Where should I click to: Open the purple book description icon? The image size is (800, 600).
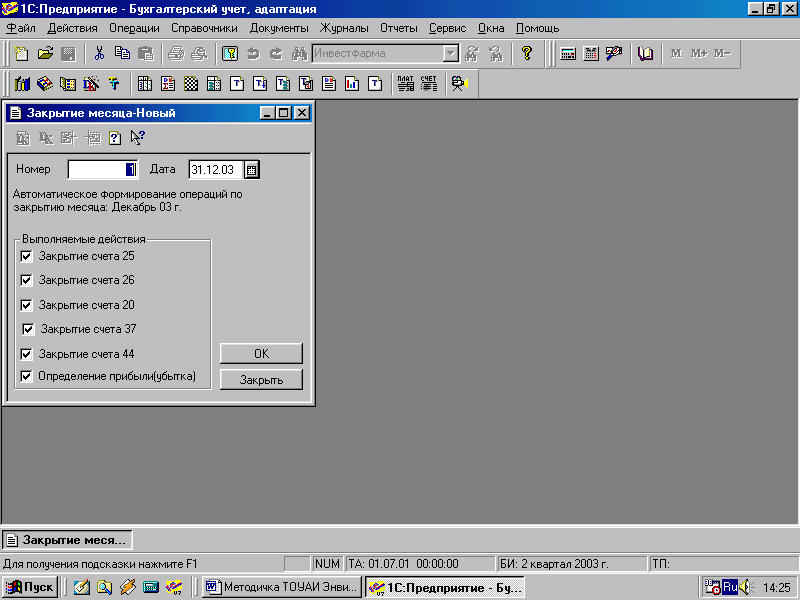click(x=645, y=53)
